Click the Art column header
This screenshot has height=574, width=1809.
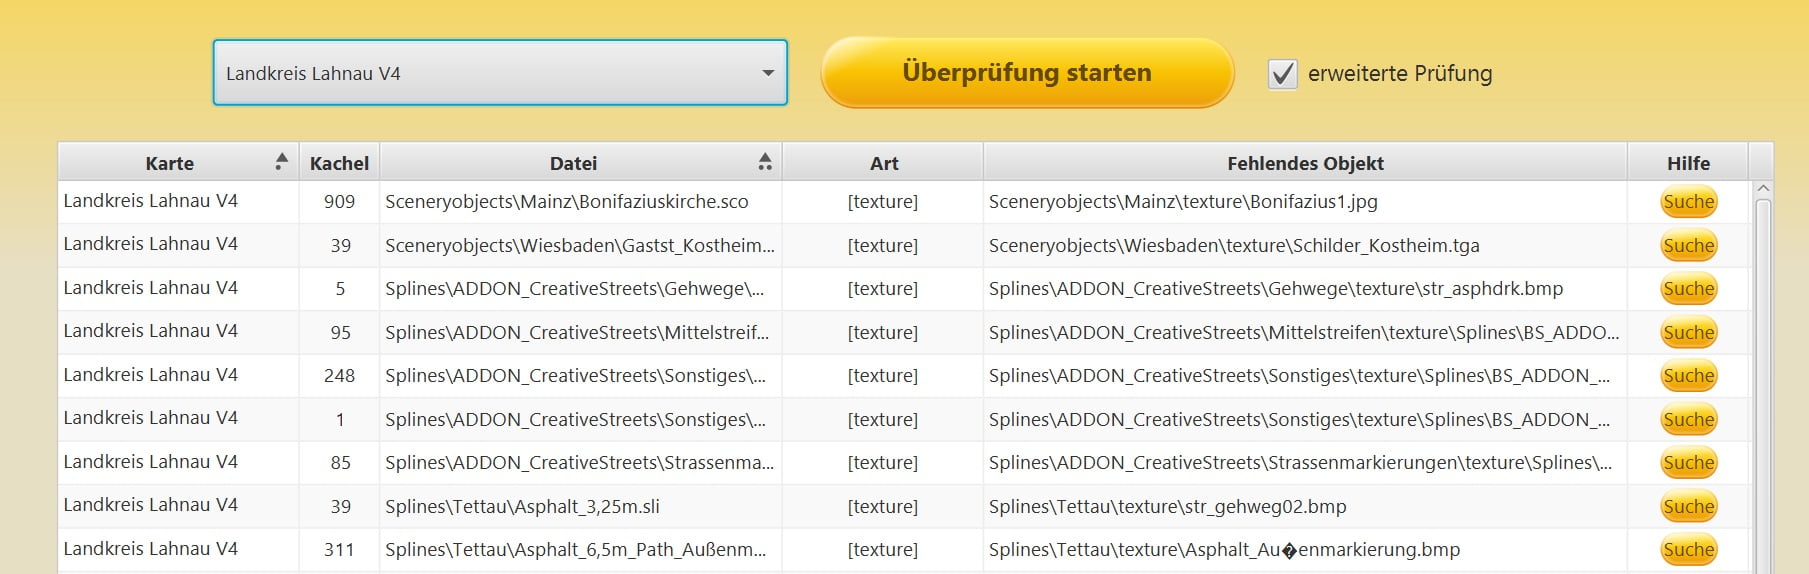(883, 163)
